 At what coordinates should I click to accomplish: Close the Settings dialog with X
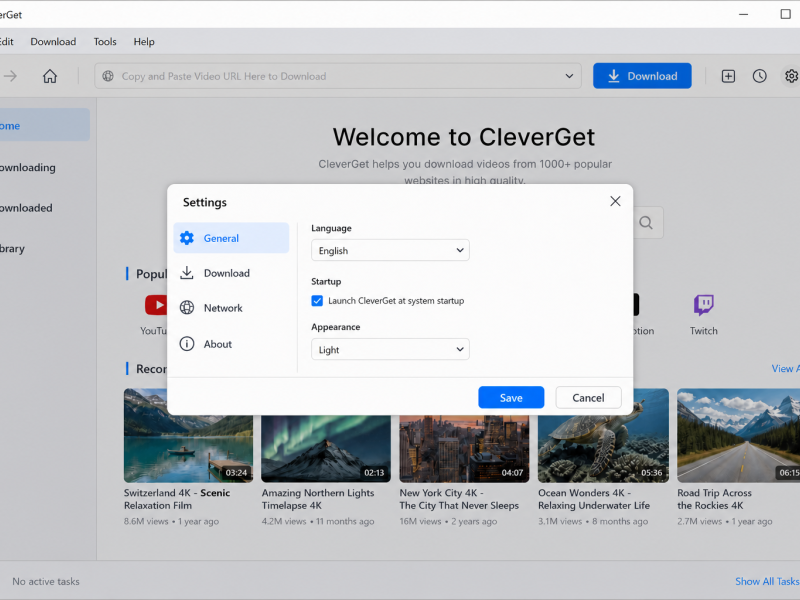tap(615, 201)
